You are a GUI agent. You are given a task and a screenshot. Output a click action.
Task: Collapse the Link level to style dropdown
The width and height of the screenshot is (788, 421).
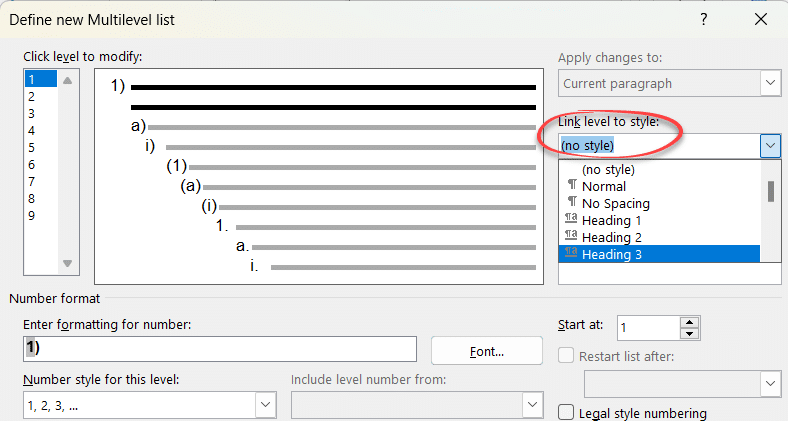tap(770, 146)
